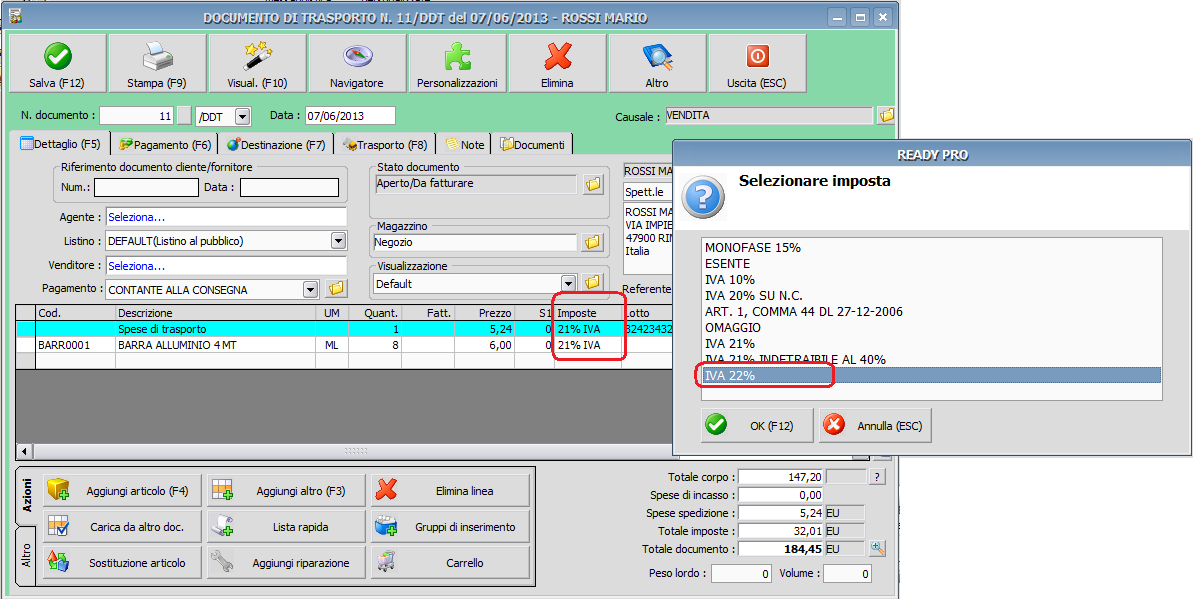Expand the Listino dropdown
1193x599 pixels.
(339, 241)
